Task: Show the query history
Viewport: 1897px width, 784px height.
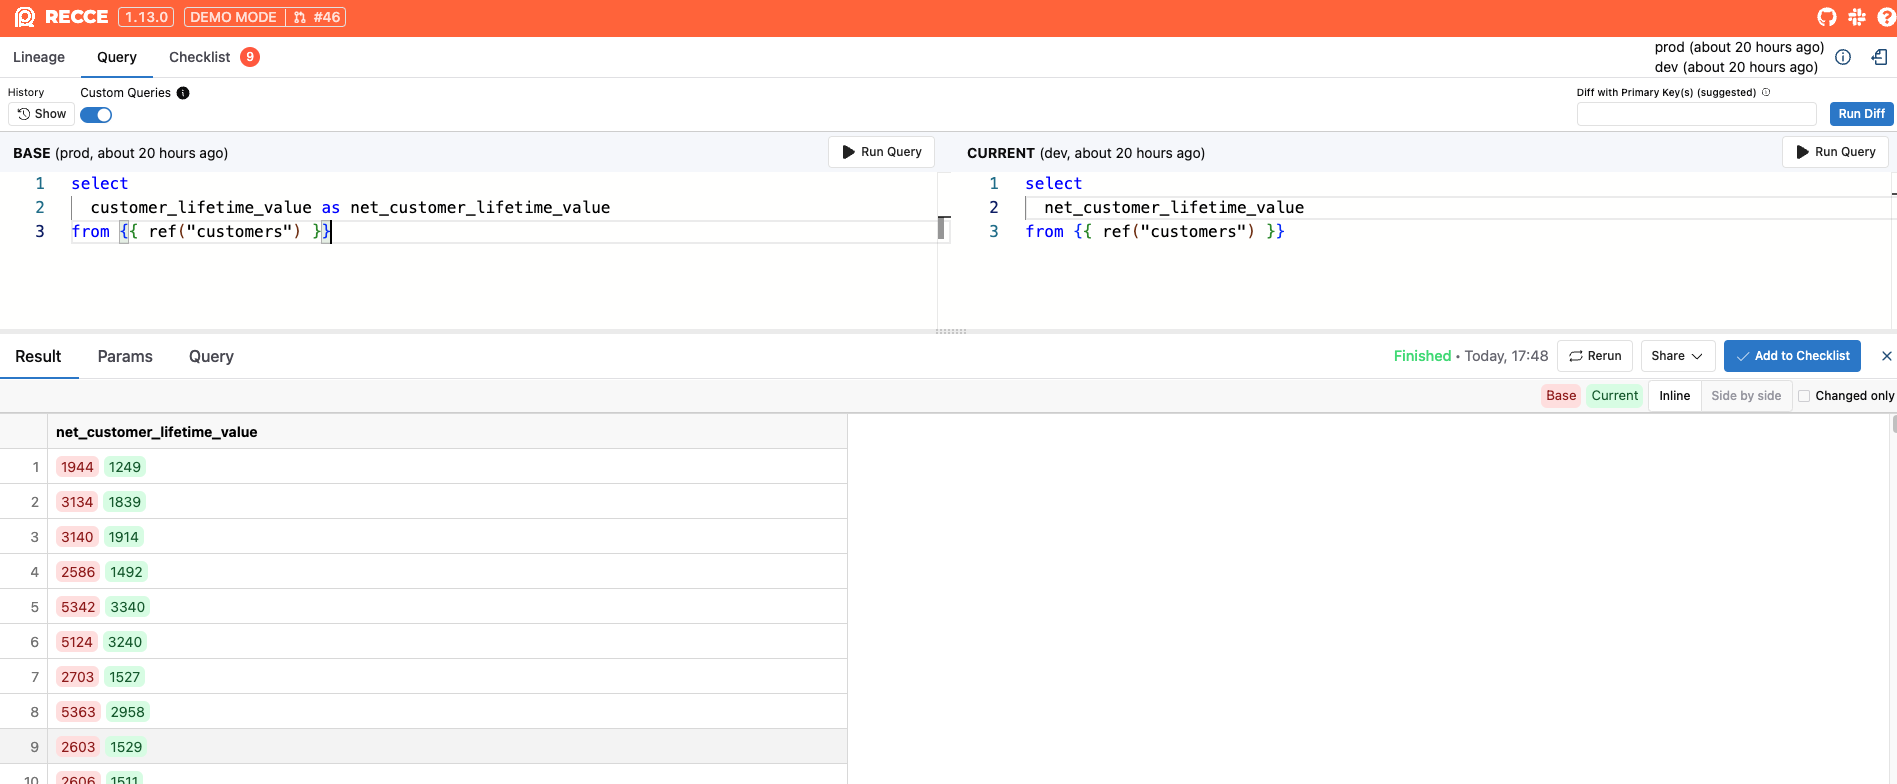Action: pos(42,114)
